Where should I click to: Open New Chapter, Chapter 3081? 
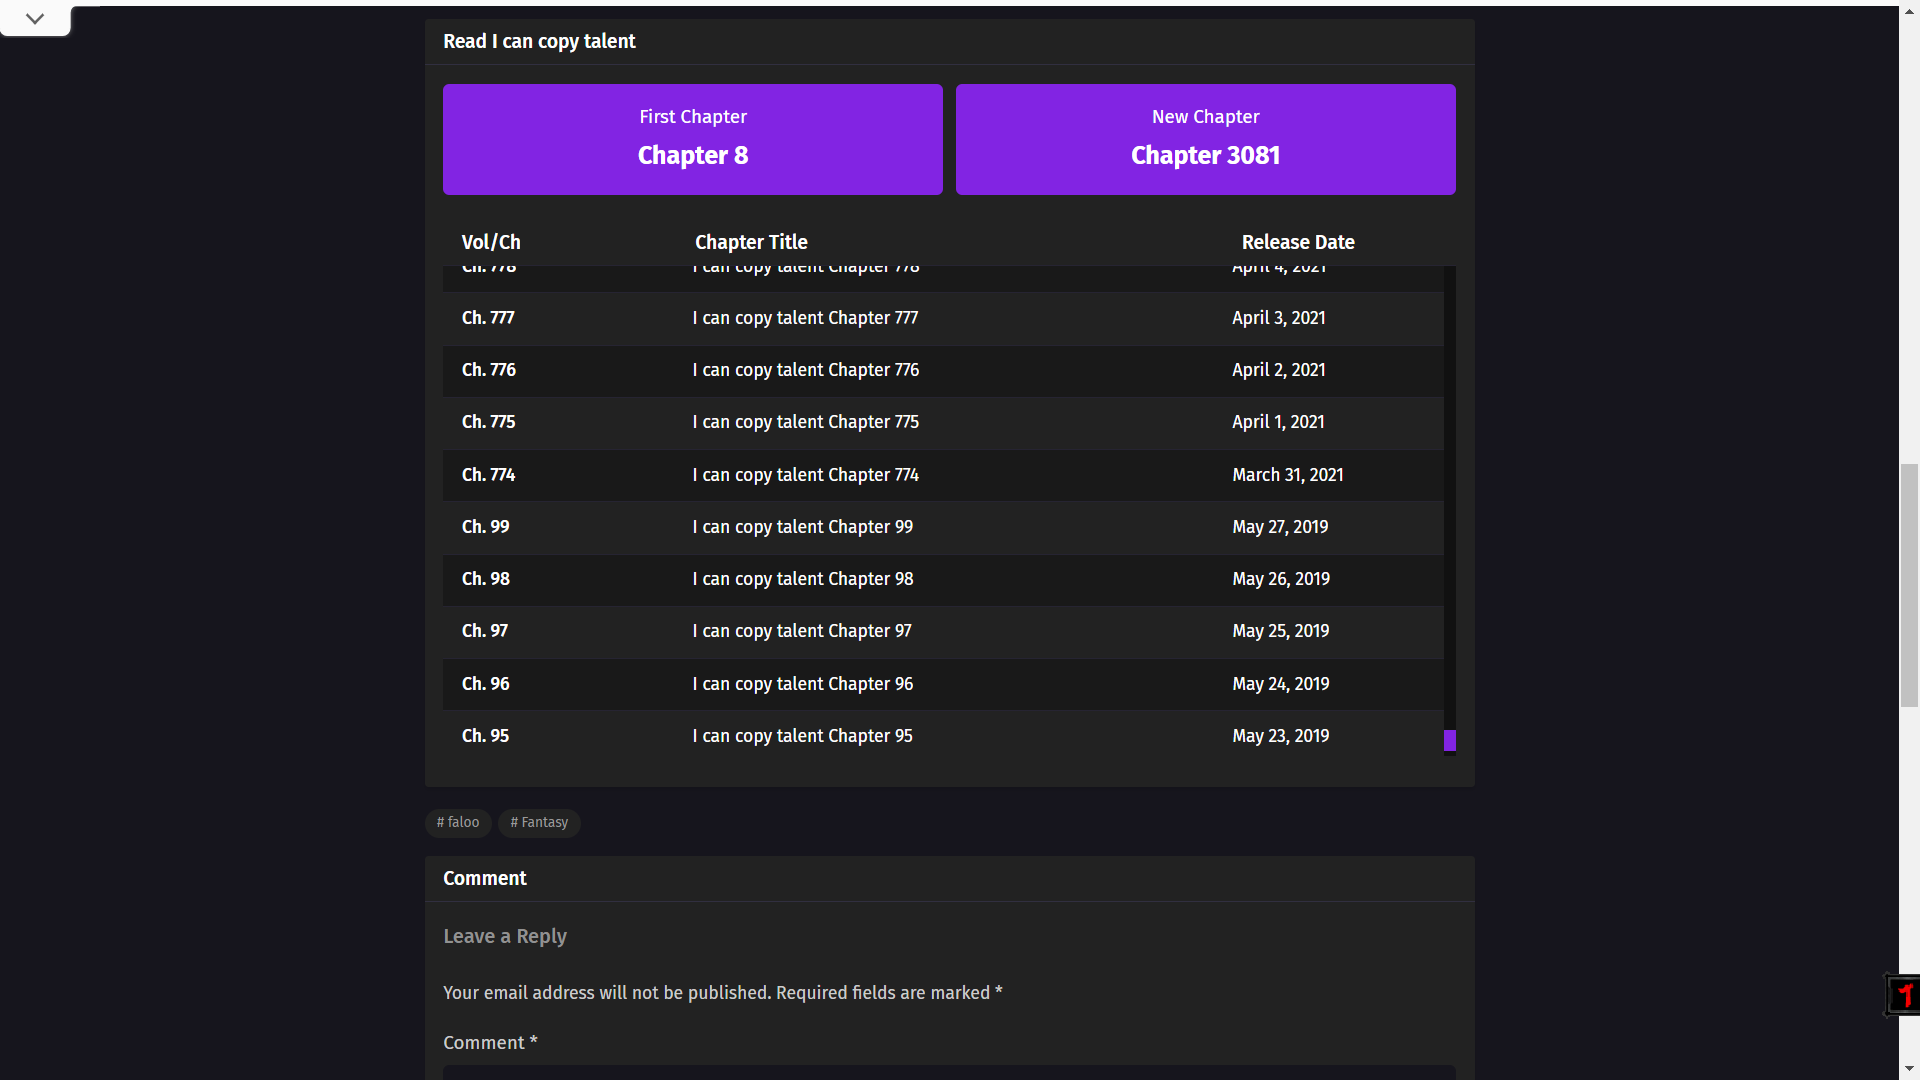(x=1205, y=139)
